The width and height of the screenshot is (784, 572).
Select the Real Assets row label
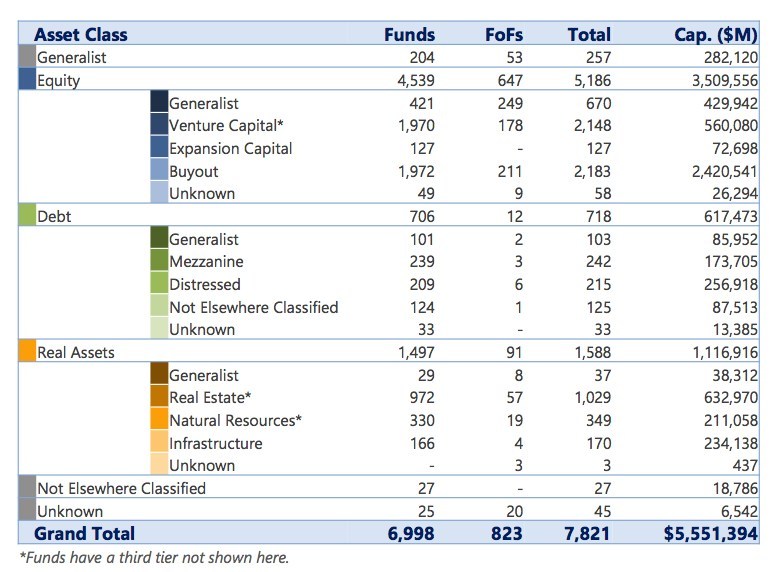(x=76, y=352)
